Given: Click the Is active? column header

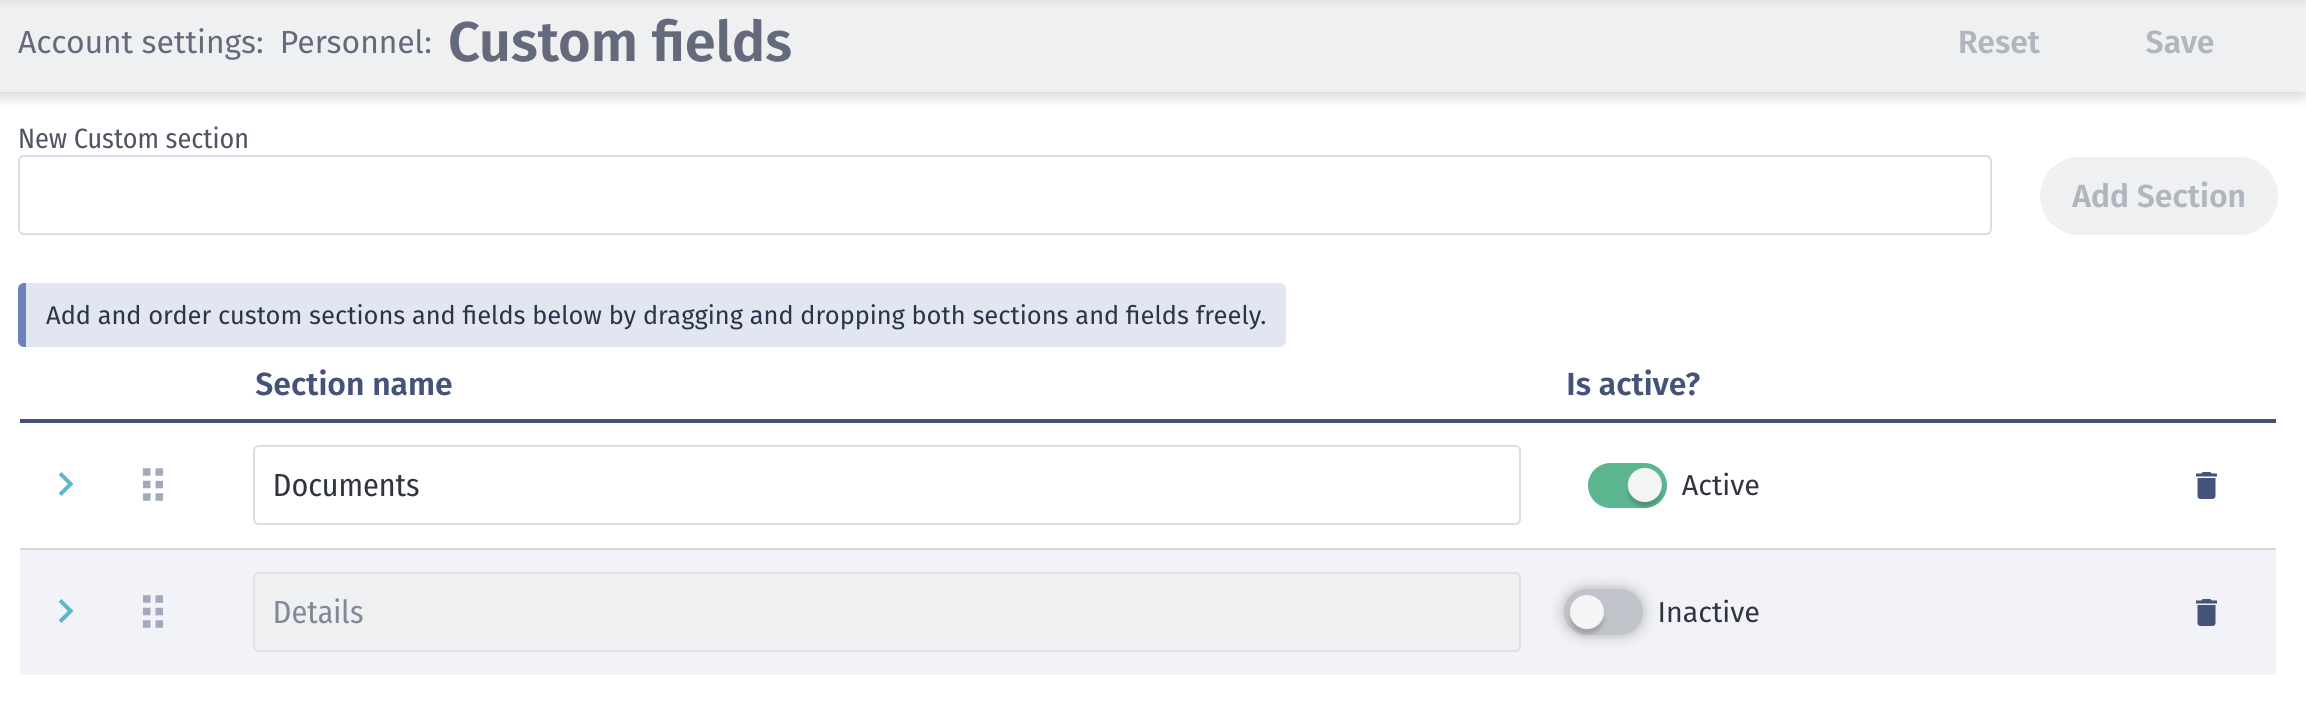Looking at the screenshot, I should pyautogui.click(x=1633, y=384).
